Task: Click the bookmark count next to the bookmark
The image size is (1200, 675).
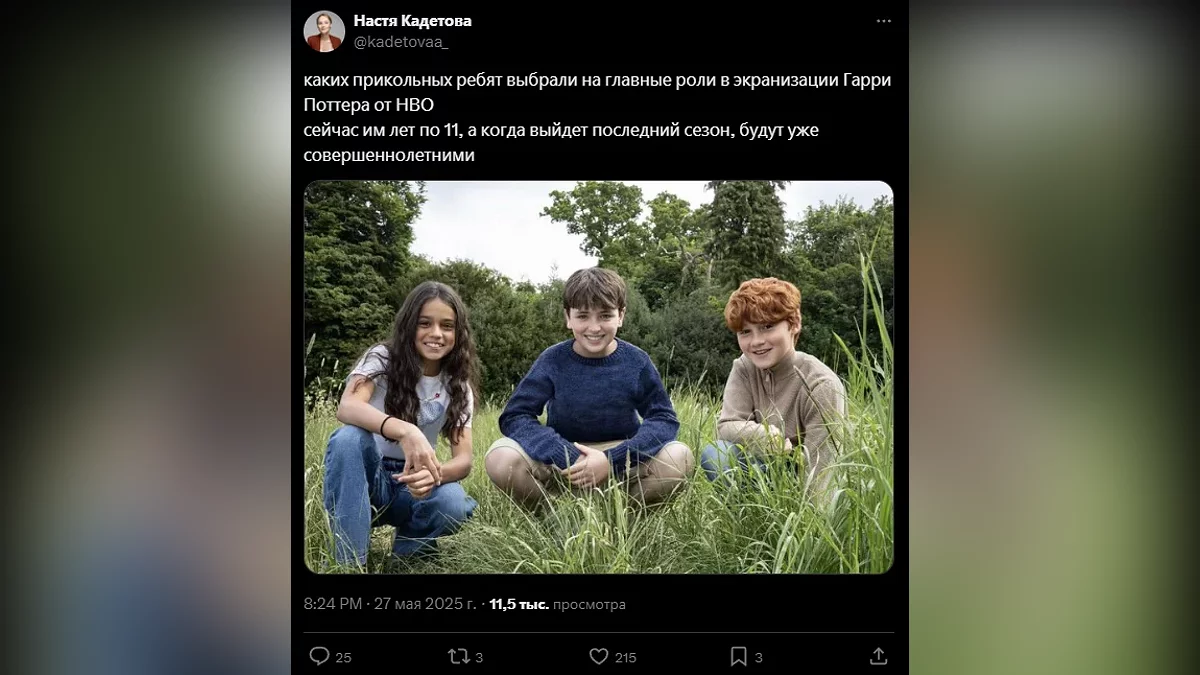Action: pos(758,657)
